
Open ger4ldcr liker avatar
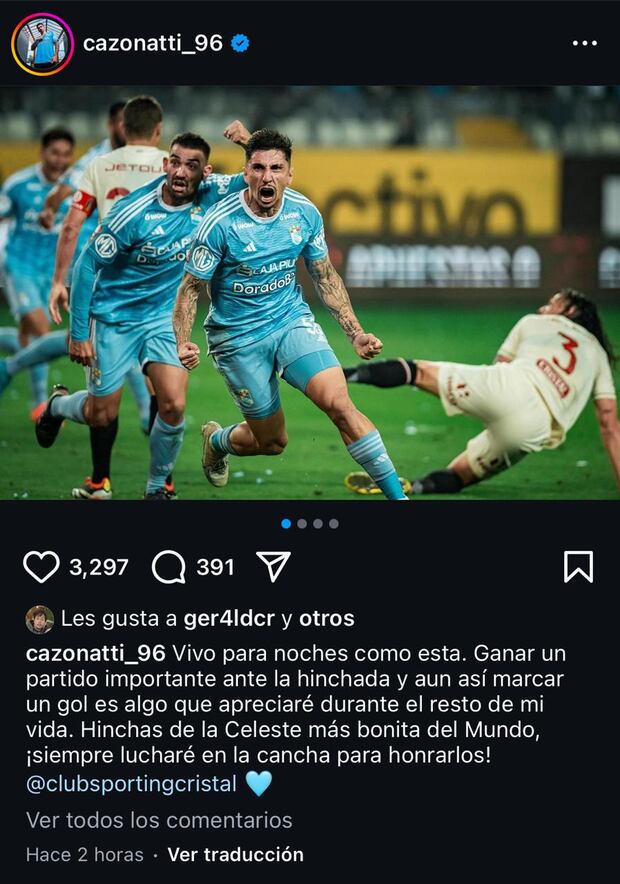(x=39, y=620)
